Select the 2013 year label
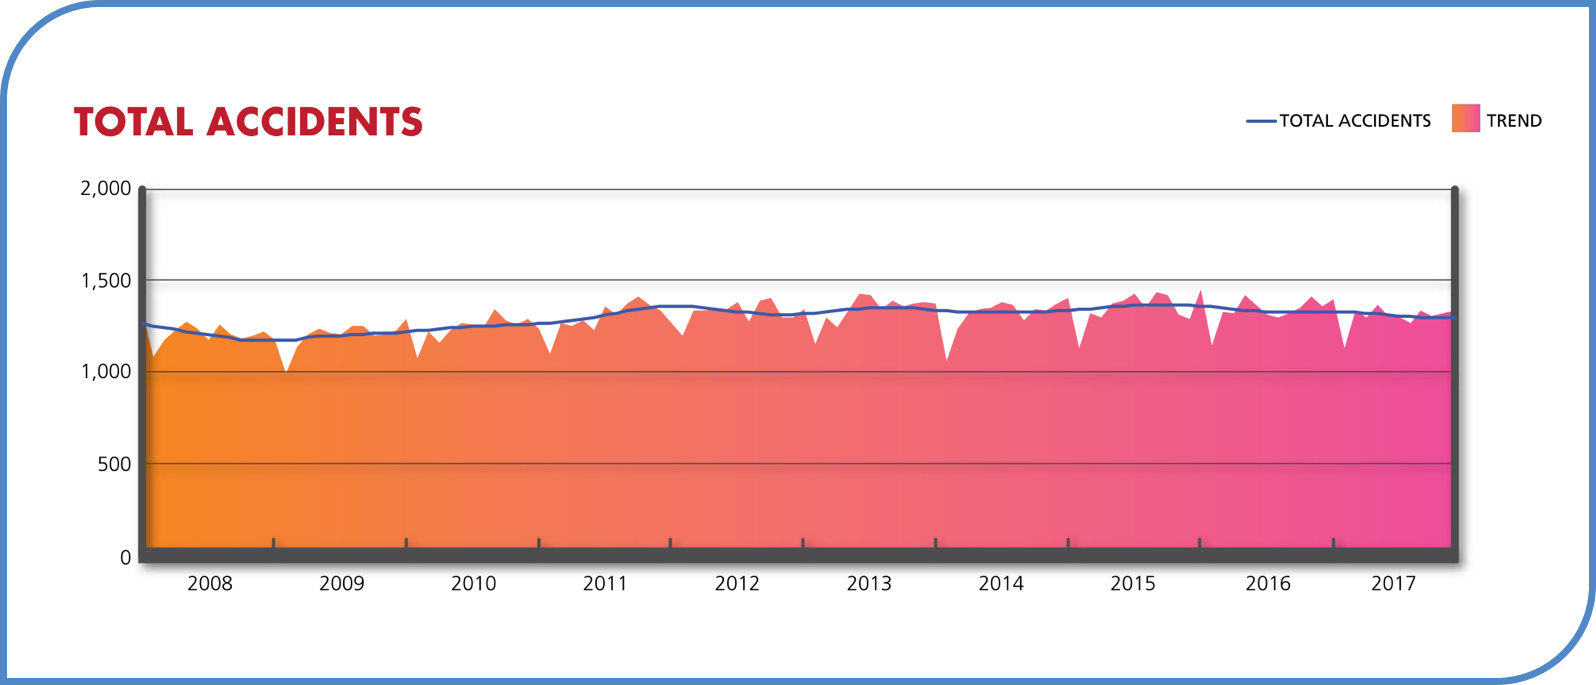 point(869,584)
